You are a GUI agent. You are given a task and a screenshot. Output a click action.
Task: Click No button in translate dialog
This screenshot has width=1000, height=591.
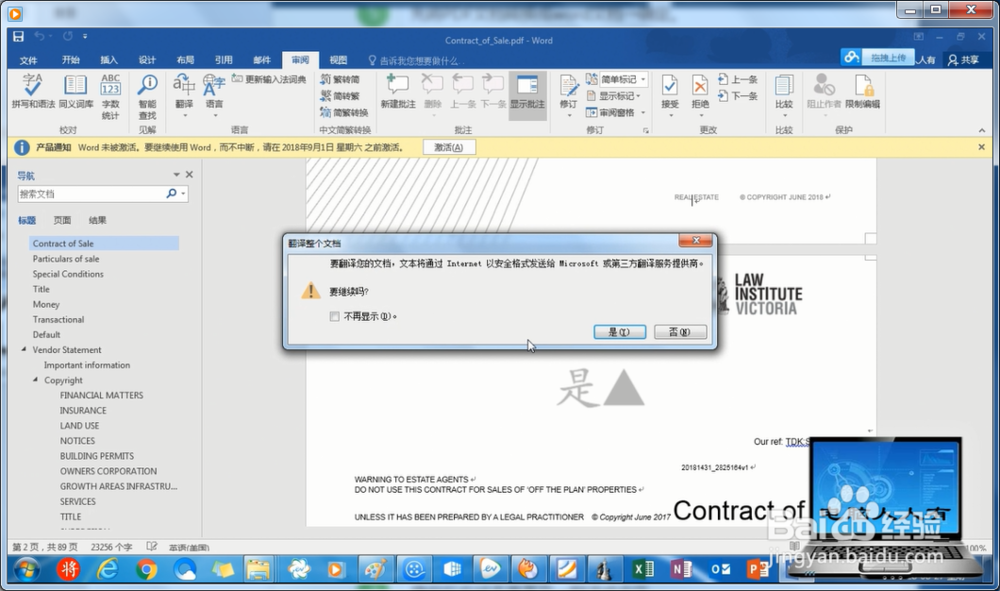tap(680, 332)
